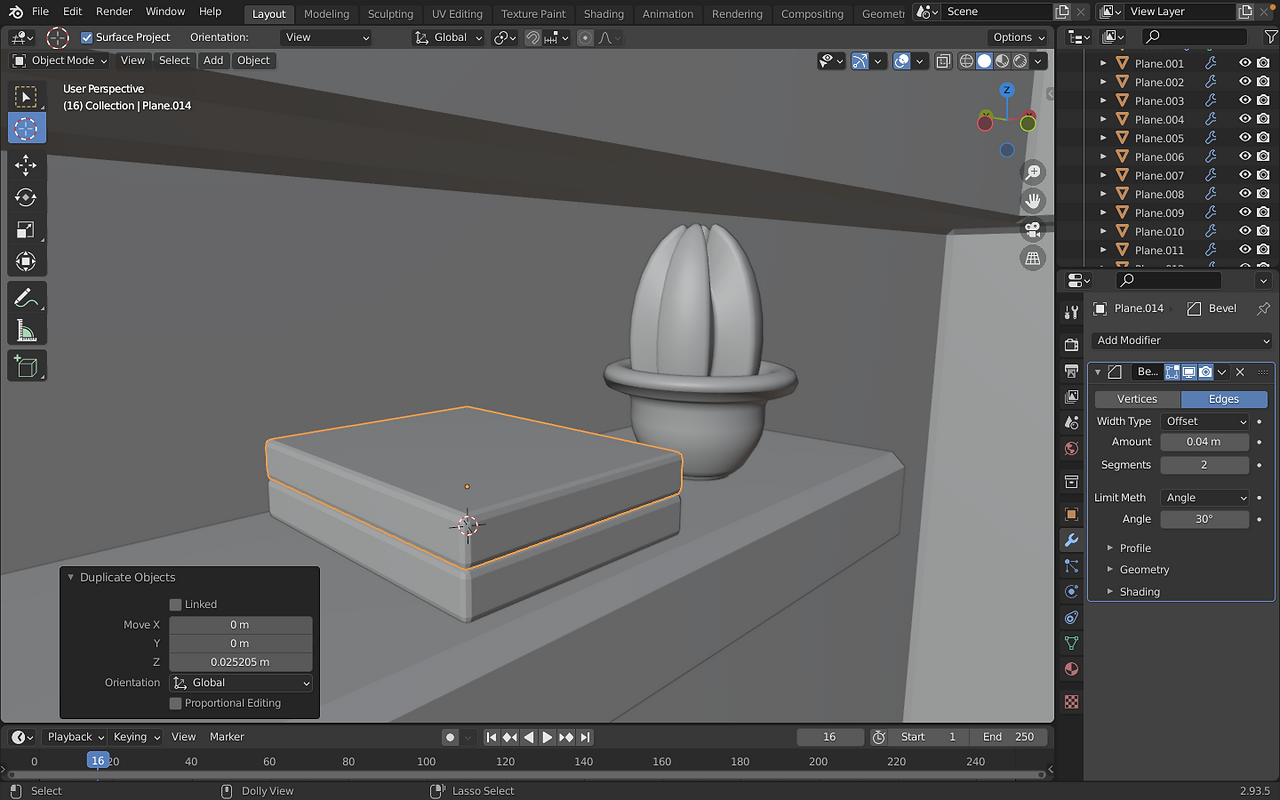The height and width of the screenshot is (800, 1280).
Task: Select the Select Box tool
Action: click(26, 97)
